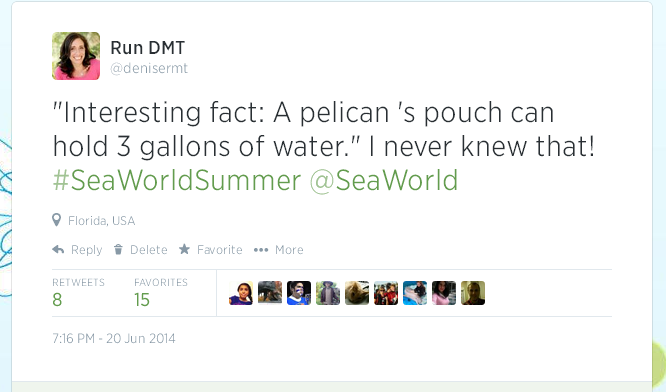Open the @SeaWorld mention link
Viewport: 666px width, 392px height.
(384, 180)
